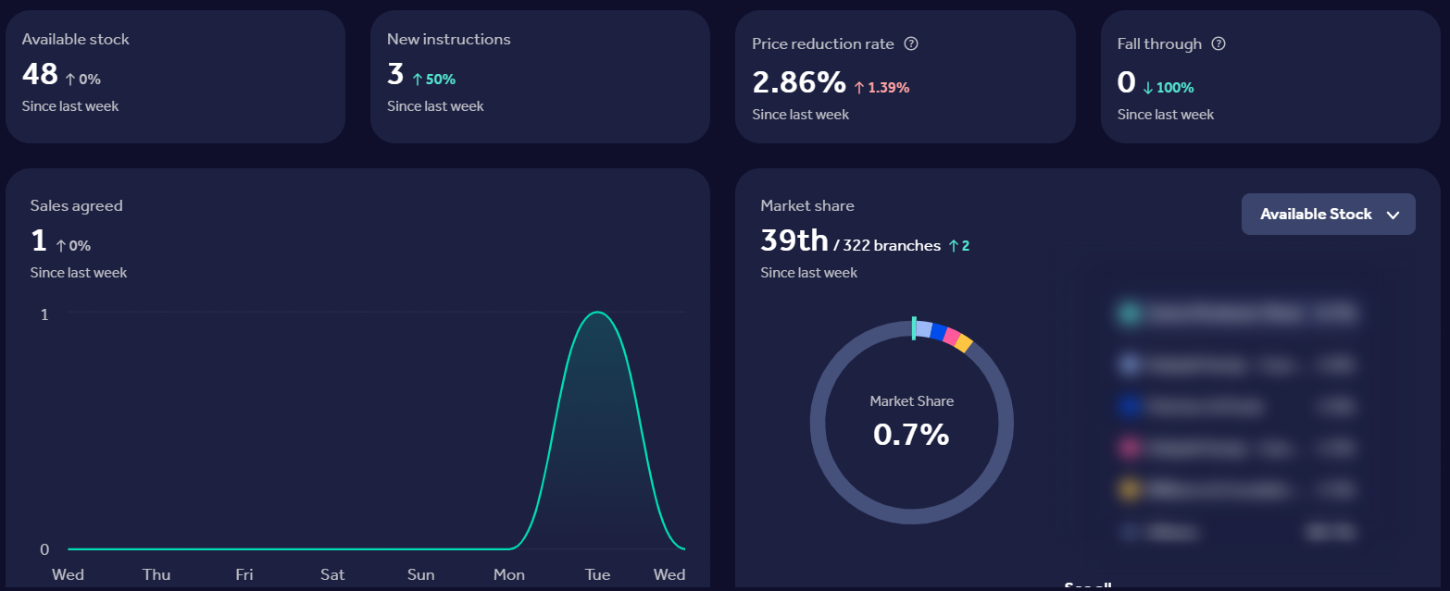Click the 50% increase indicator
The width and height of the screenshot is (1450, 591).
pos(434,79)
